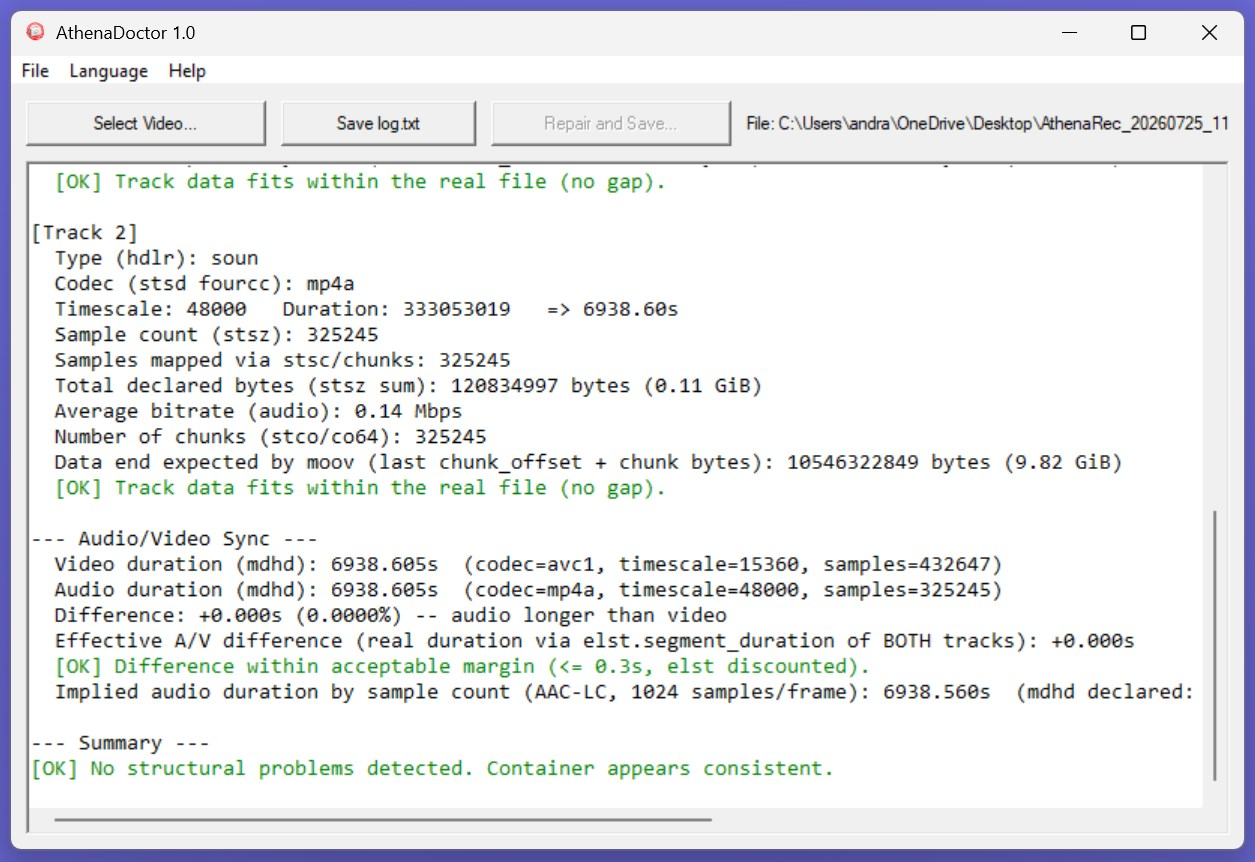Click the AthenaDoctor 1.0 window title text
The width and height of the screenshot is (1255, 862).
pos(125,33)
